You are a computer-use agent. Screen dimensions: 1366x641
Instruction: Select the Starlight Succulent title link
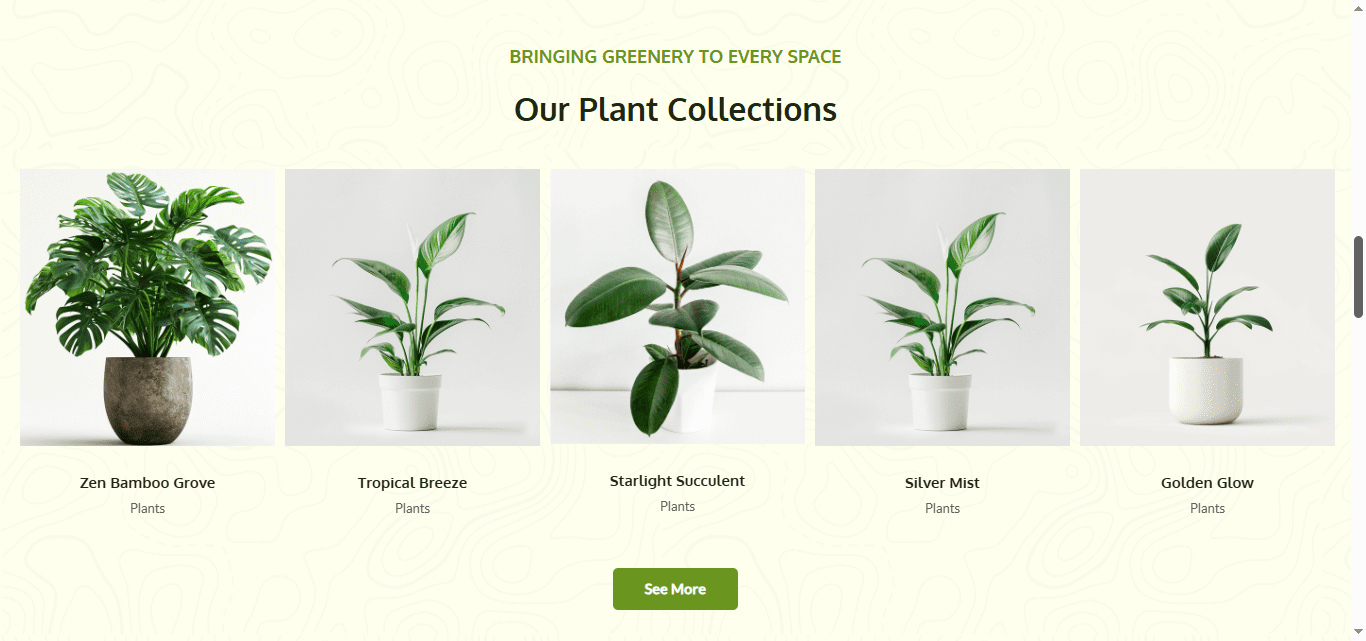point(677,481)
